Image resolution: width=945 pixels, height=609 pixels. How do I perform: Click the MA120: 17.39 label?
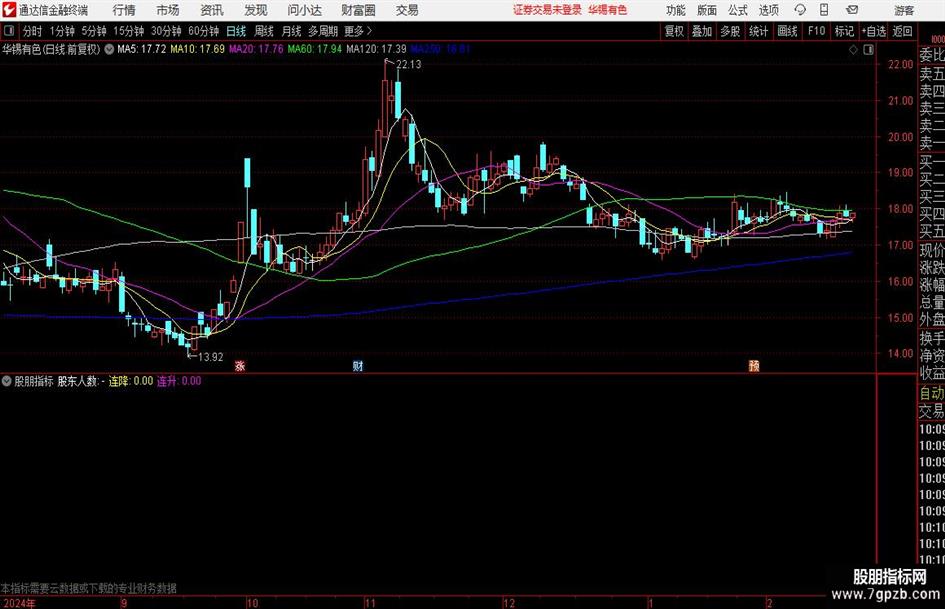coord(376,49)
